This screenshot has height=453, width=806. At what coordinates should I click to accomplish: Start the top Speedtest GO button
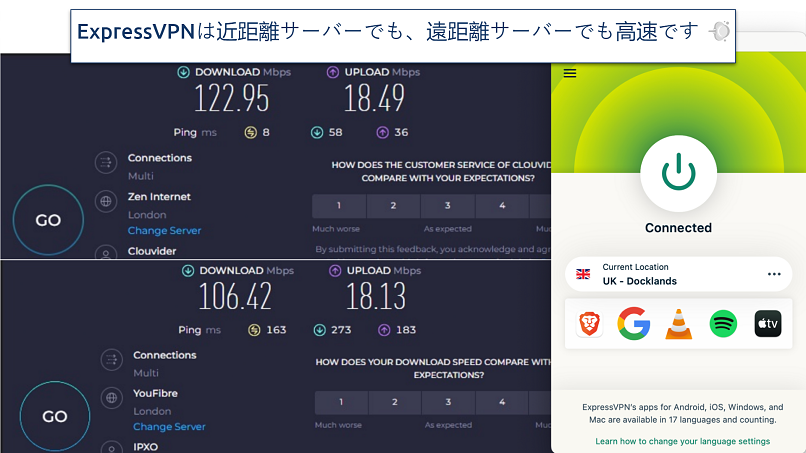click(x=48, y=220)
